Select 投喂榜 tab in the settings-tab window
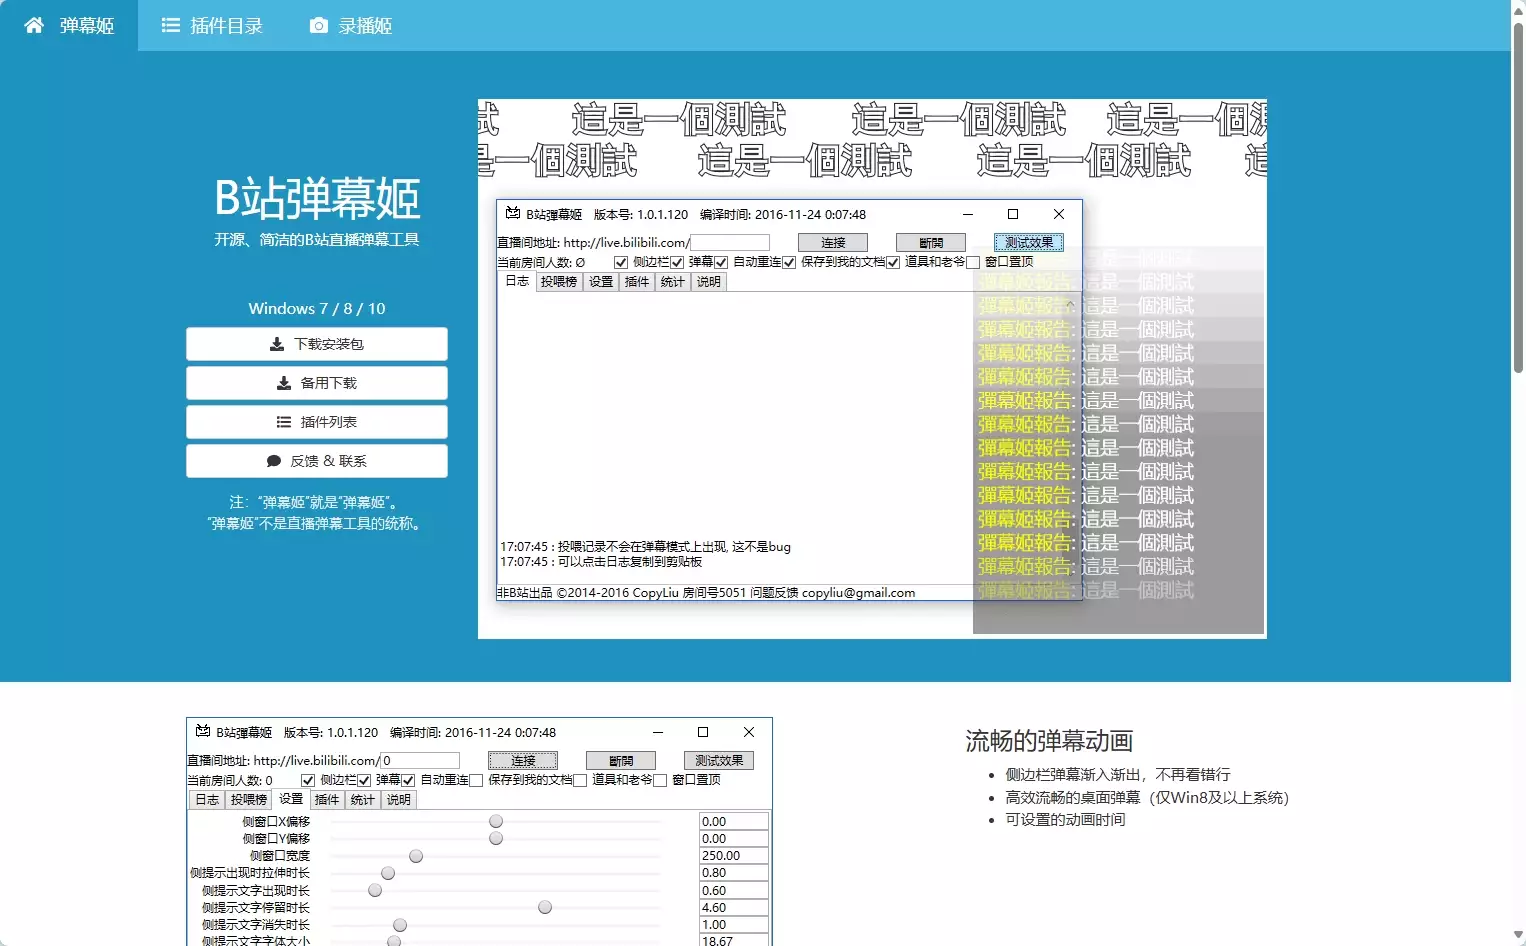1526x946 pixels. click(249, 800)
